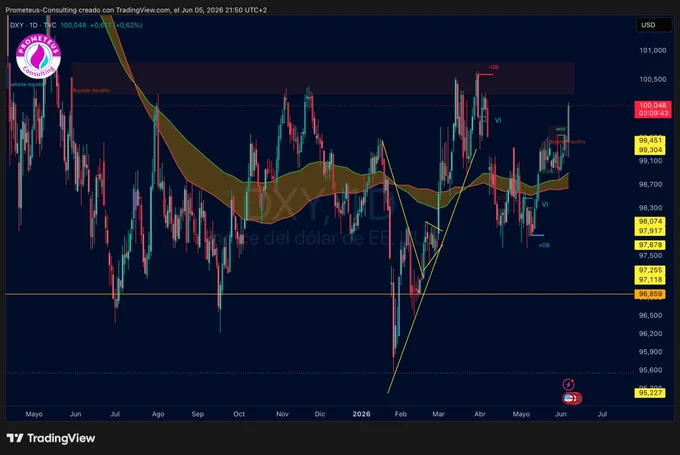Click the 96,200 price axis value

click(x=651, y=334)
